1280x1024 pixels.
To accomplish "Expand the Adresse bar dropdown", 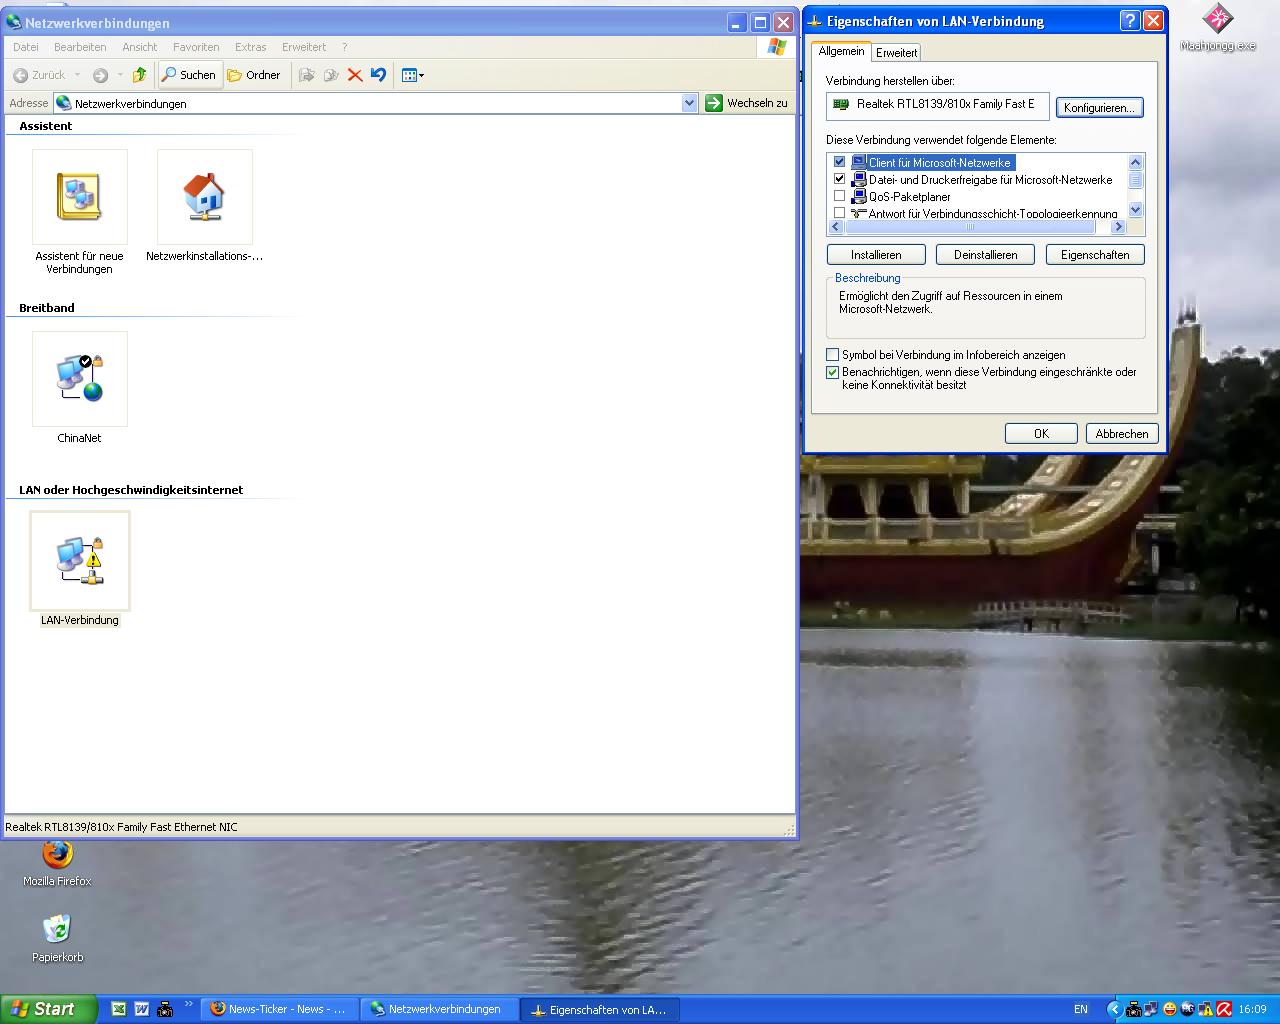I will 689,103.
